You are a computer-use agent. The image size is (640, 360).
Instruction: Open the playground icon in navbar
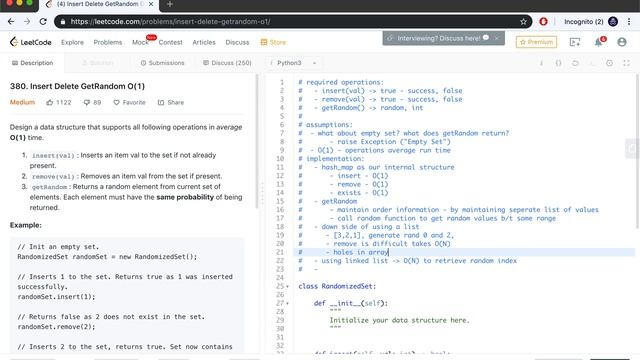(x=575, y=42)
